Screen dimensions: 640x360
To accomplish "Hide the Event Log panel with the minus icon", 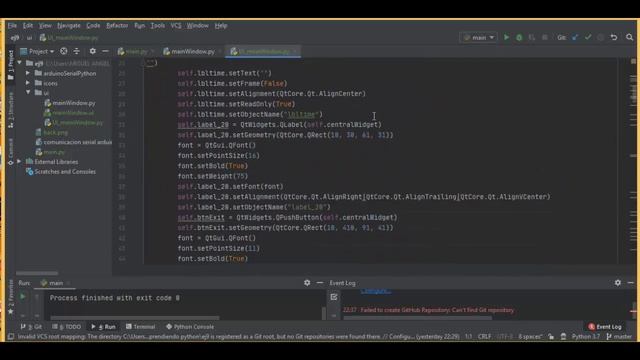I will point(631,282).
